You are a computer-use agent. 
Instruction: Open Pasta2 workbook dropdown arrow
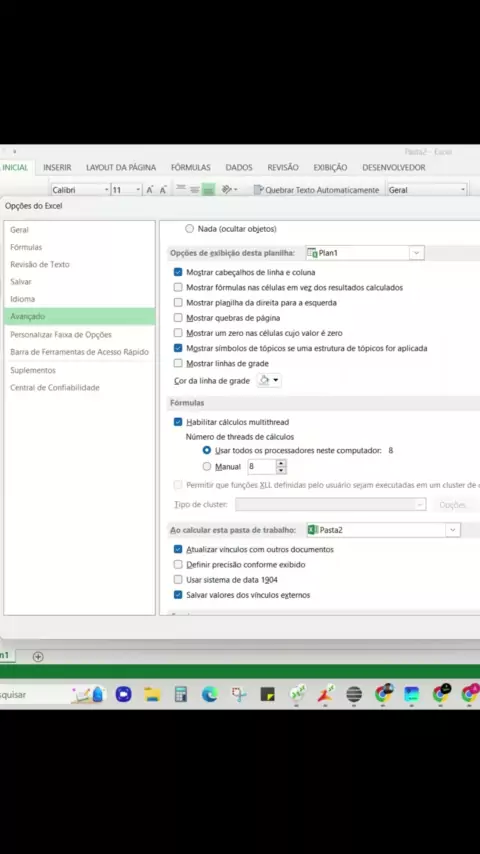[453, 529]
